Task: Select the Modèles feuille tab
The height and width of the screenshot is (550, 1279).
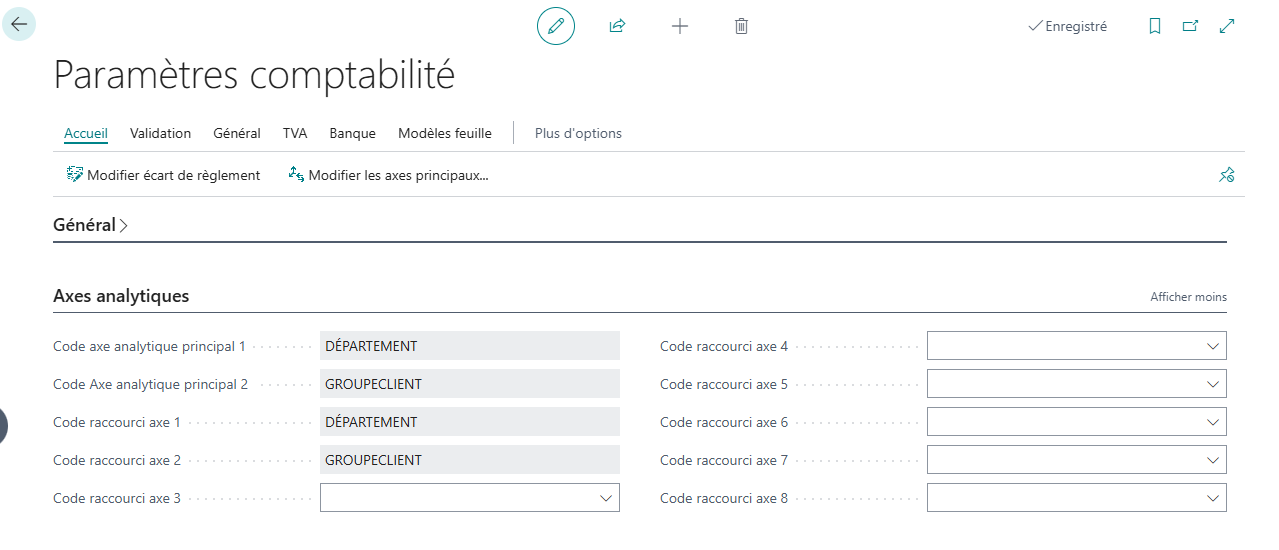Action: pos(444,133)
